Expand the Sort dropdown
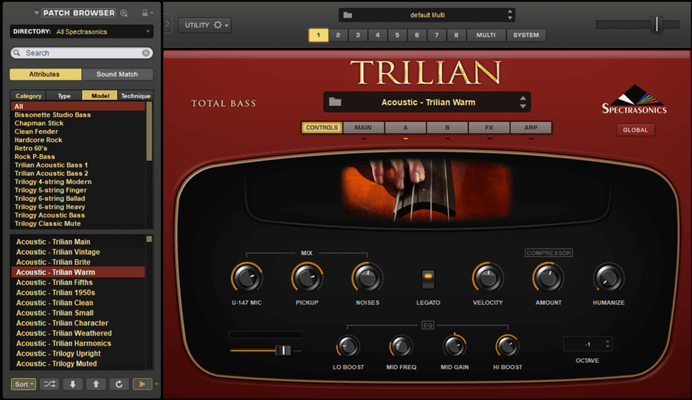Image resolution: width=692 pixels, height=400 pixels. click(24, 383)
